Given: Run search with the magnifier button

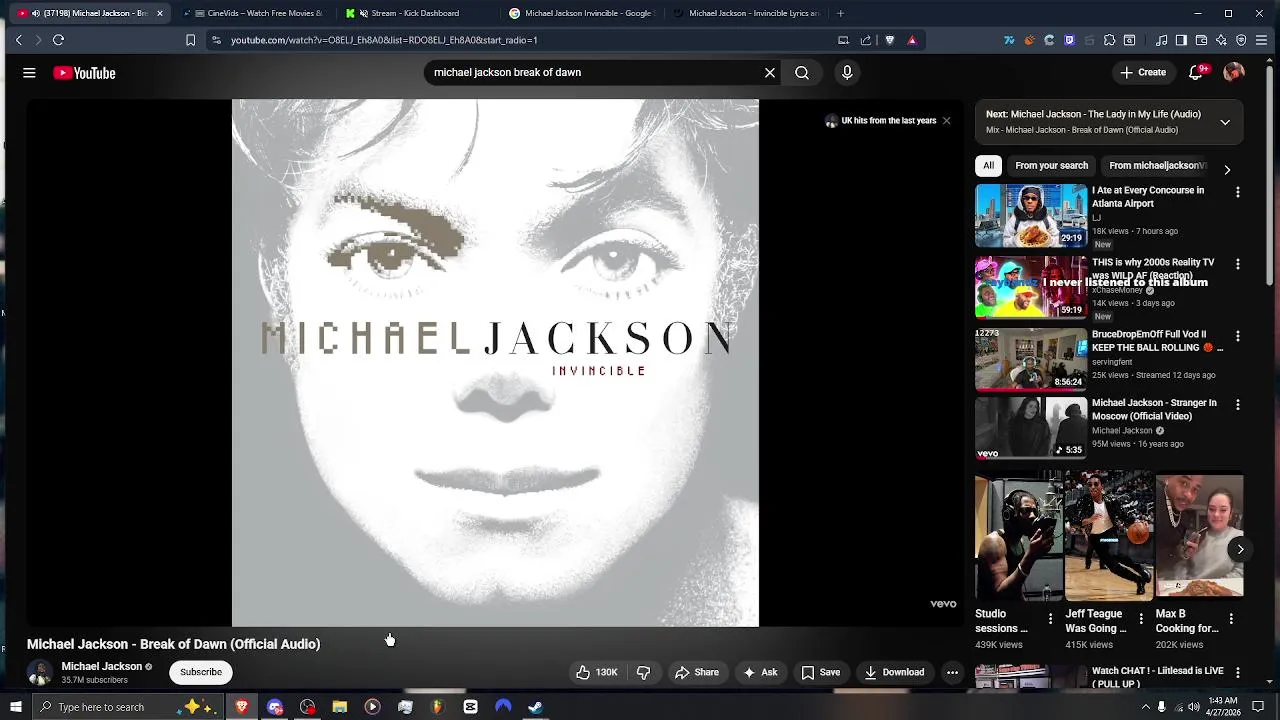Looking at the screenshot, I should [802, 72].
